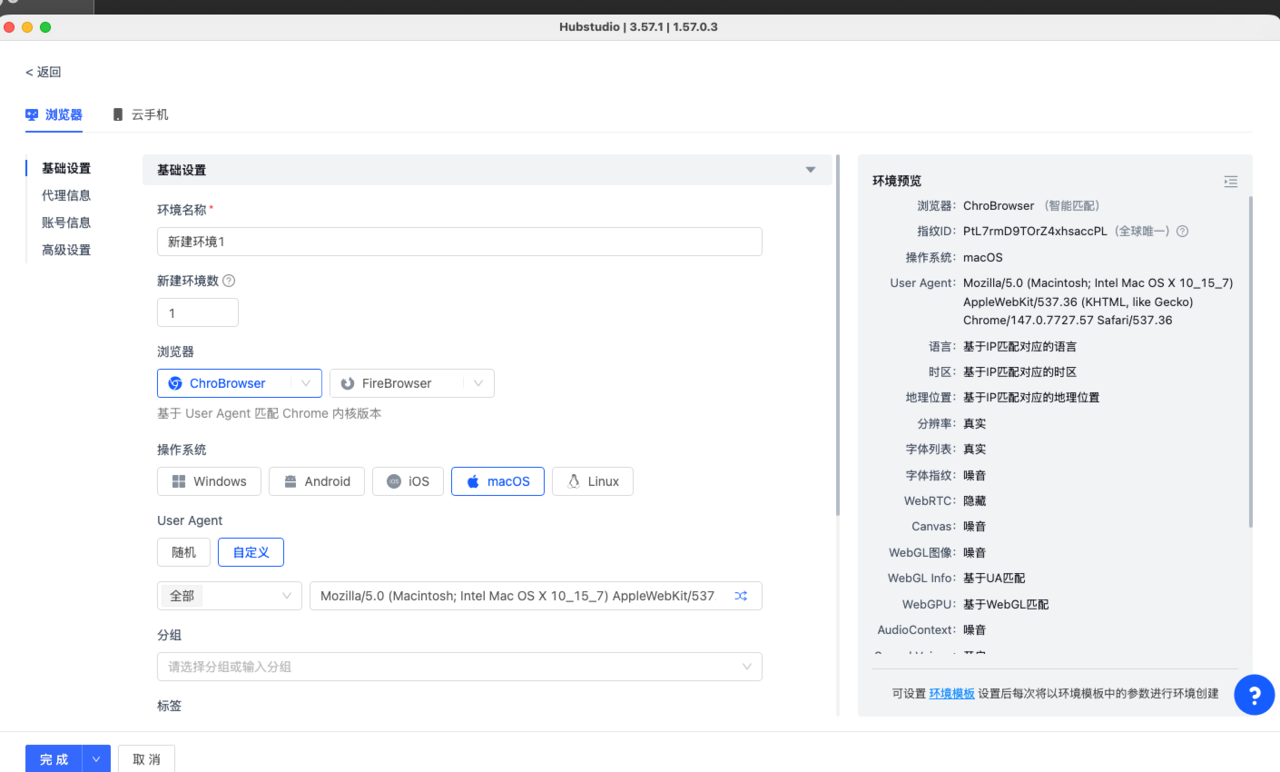Click the Firefox logo in FireBrowser selector
This screenshot has width=1280, height=772.
click(x=348, y=383)
